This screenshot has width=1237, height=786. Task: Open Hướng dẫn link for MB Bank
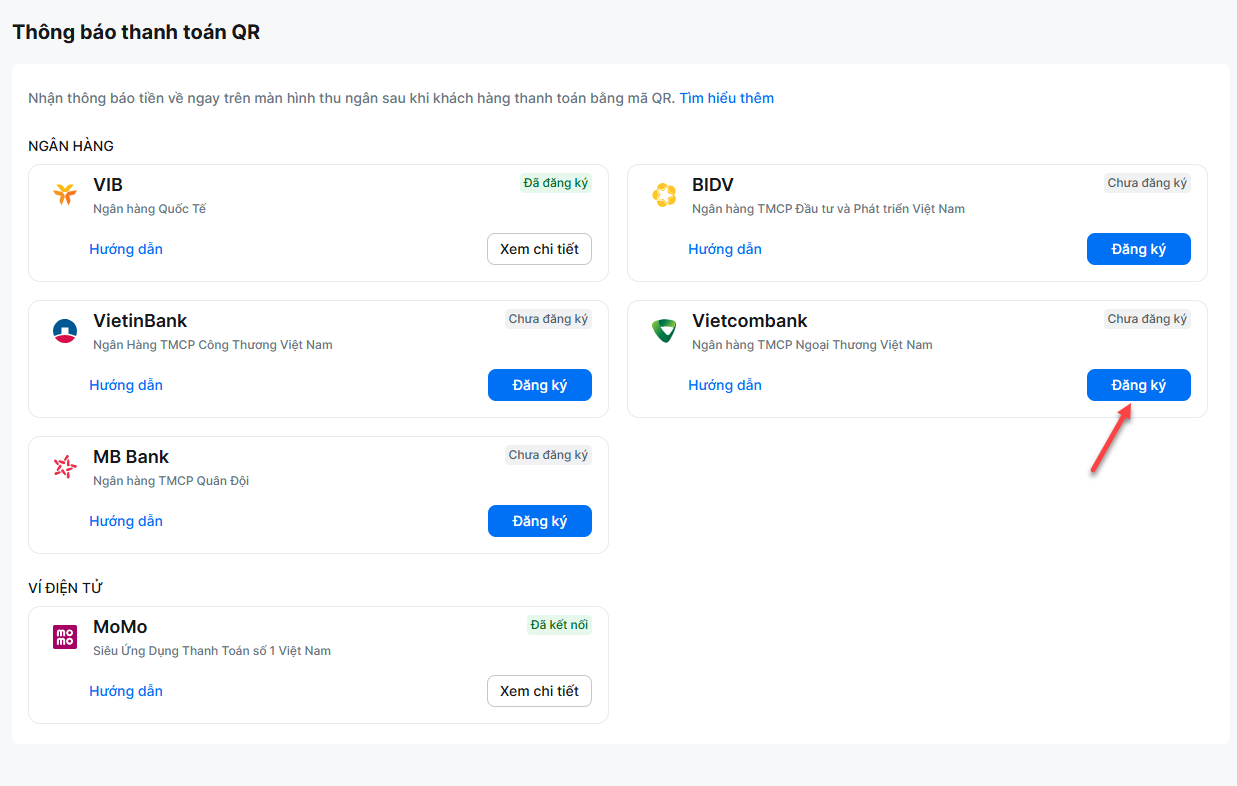click(126, 521)
